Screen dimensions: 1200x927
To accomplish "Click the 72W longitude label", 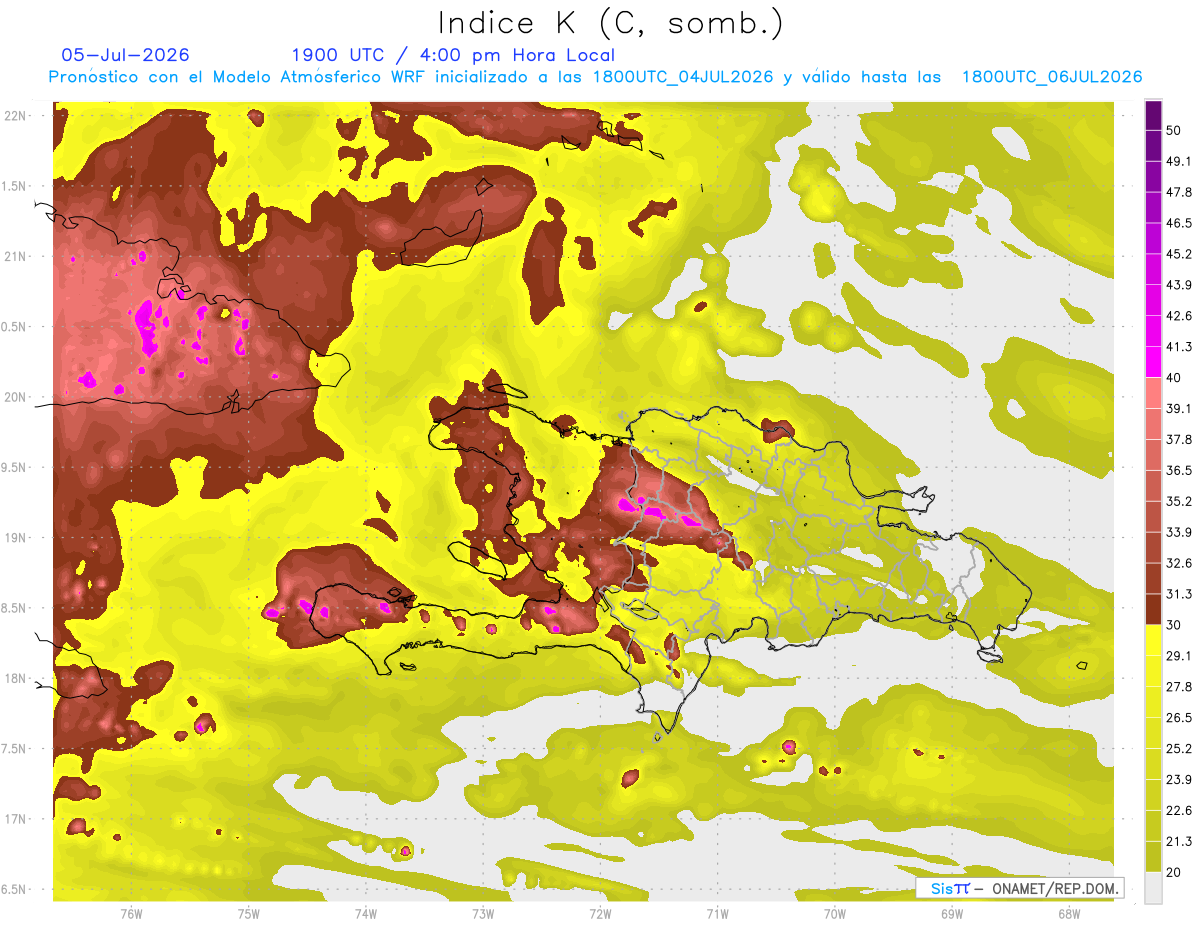I will [600, 914].
